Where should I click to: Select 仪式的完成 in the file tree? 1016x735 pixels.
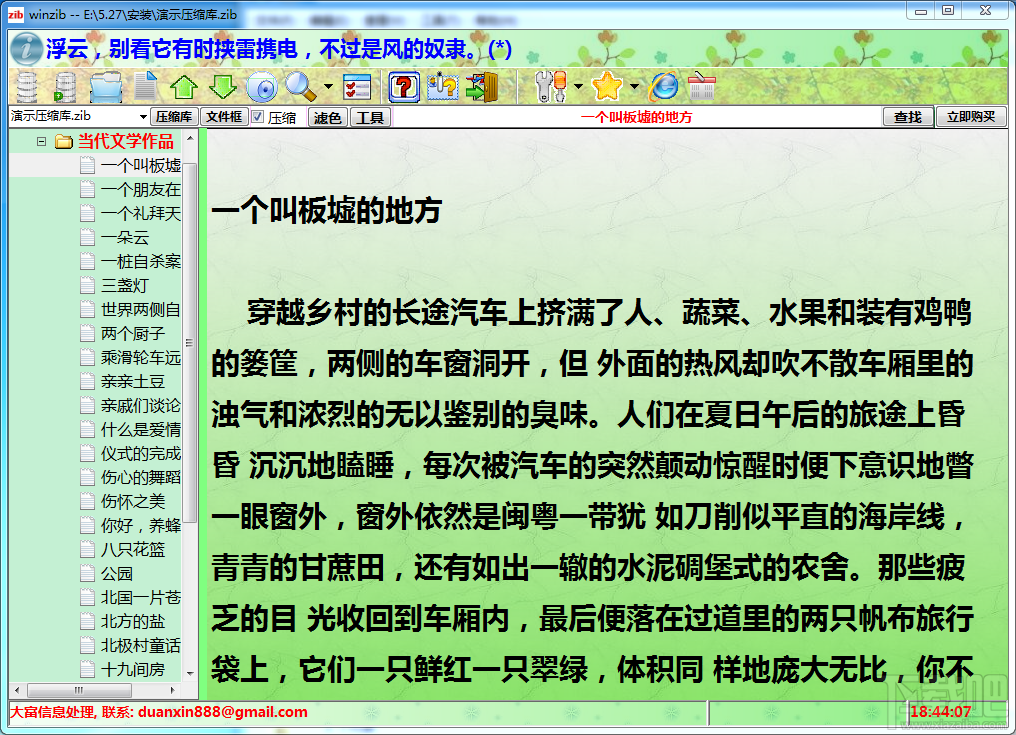141,453
